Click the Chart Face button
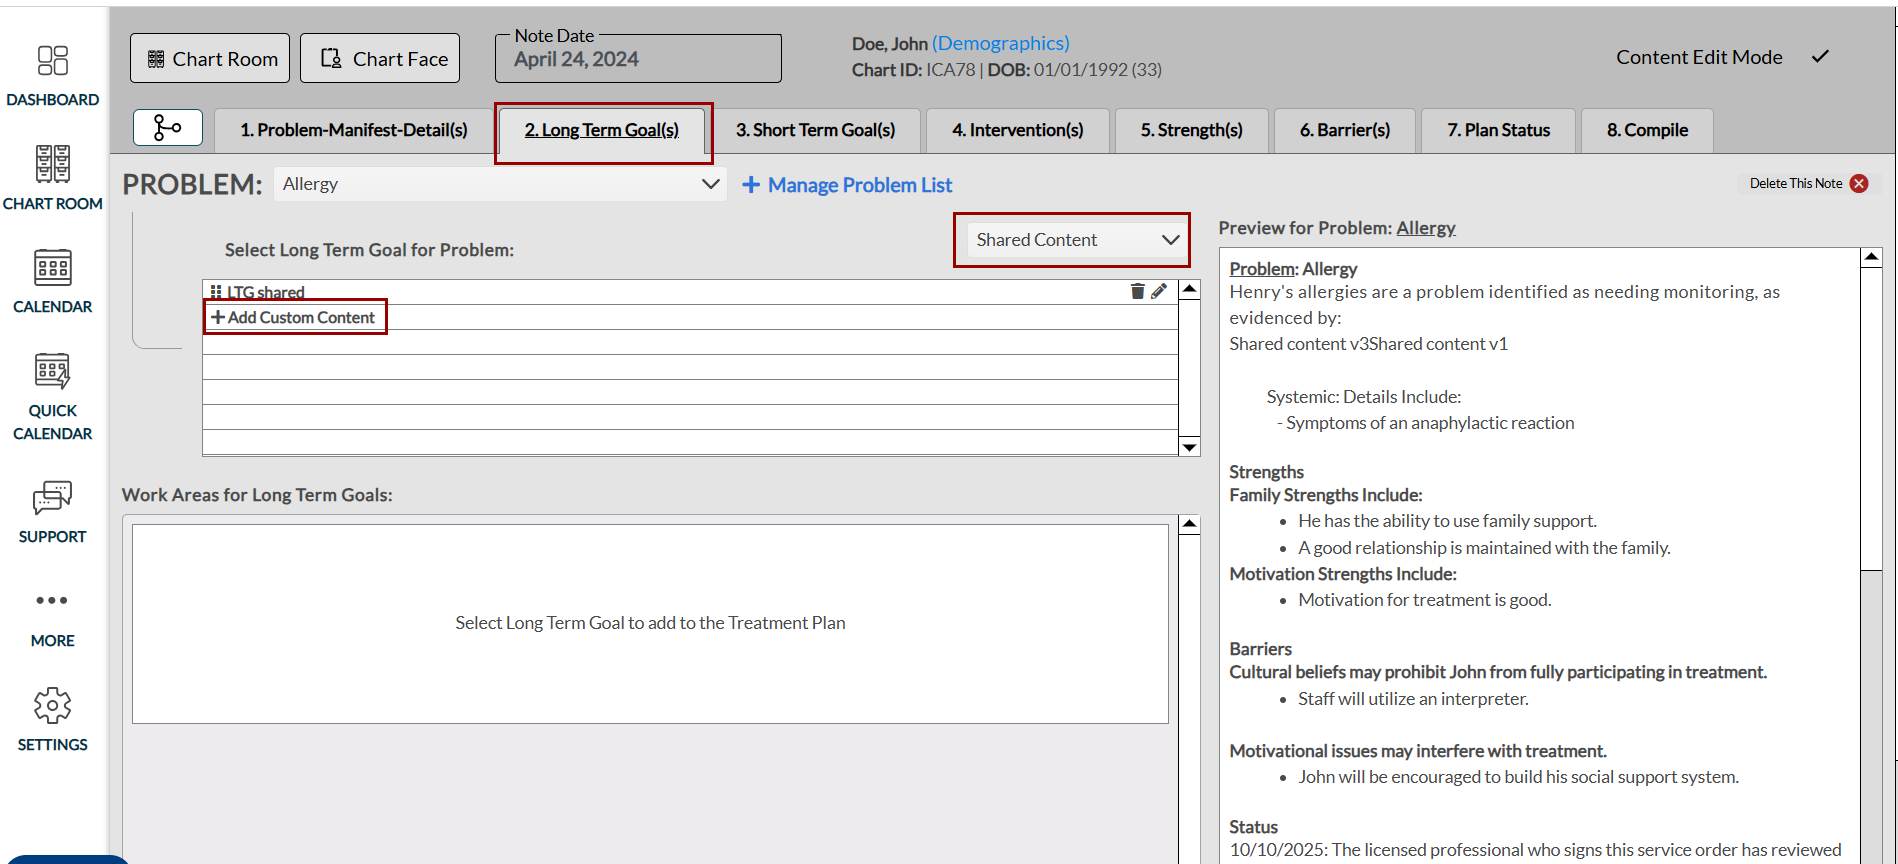Image resolution: width=1898 pixels, height=864 pixels. (380, 59)
